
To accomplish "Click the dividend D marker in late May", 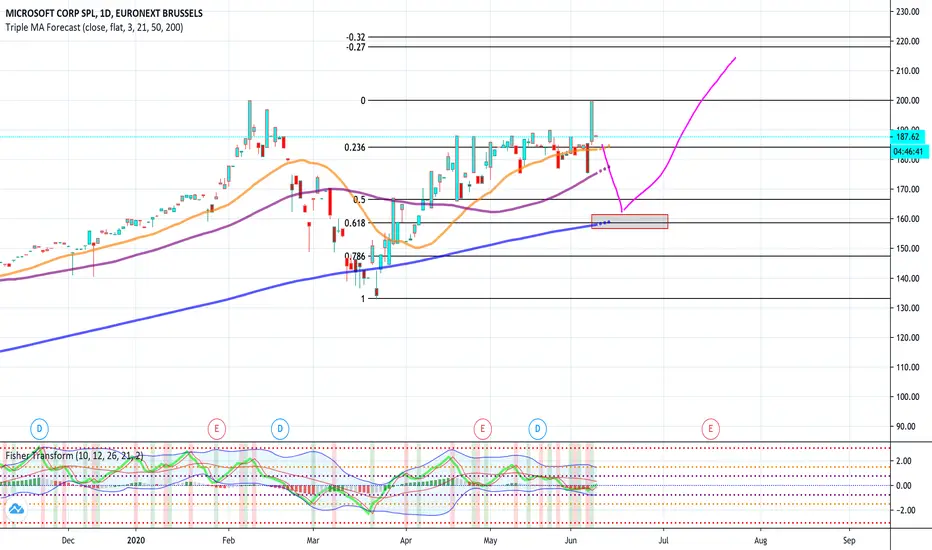I will [x=537, y=428].
